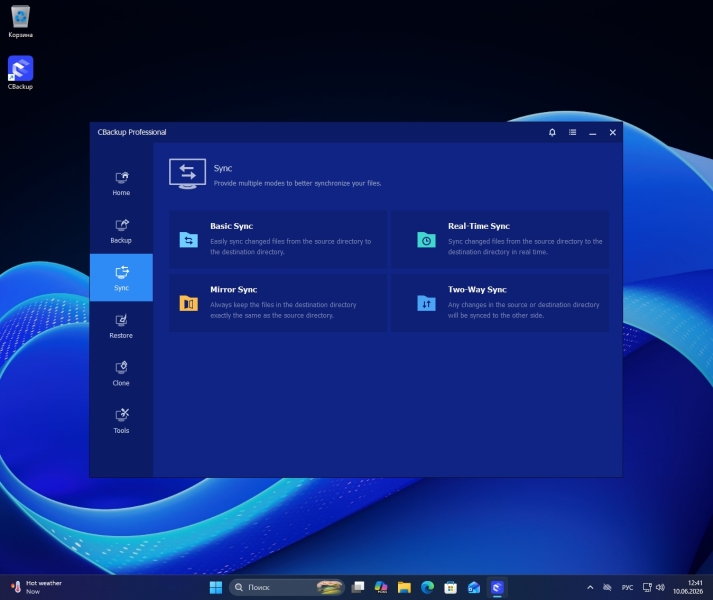Image resolution: width=713 pixels, height=600 pixels.
Task: Go to the Restore sidebar tab
Action: 121,326
